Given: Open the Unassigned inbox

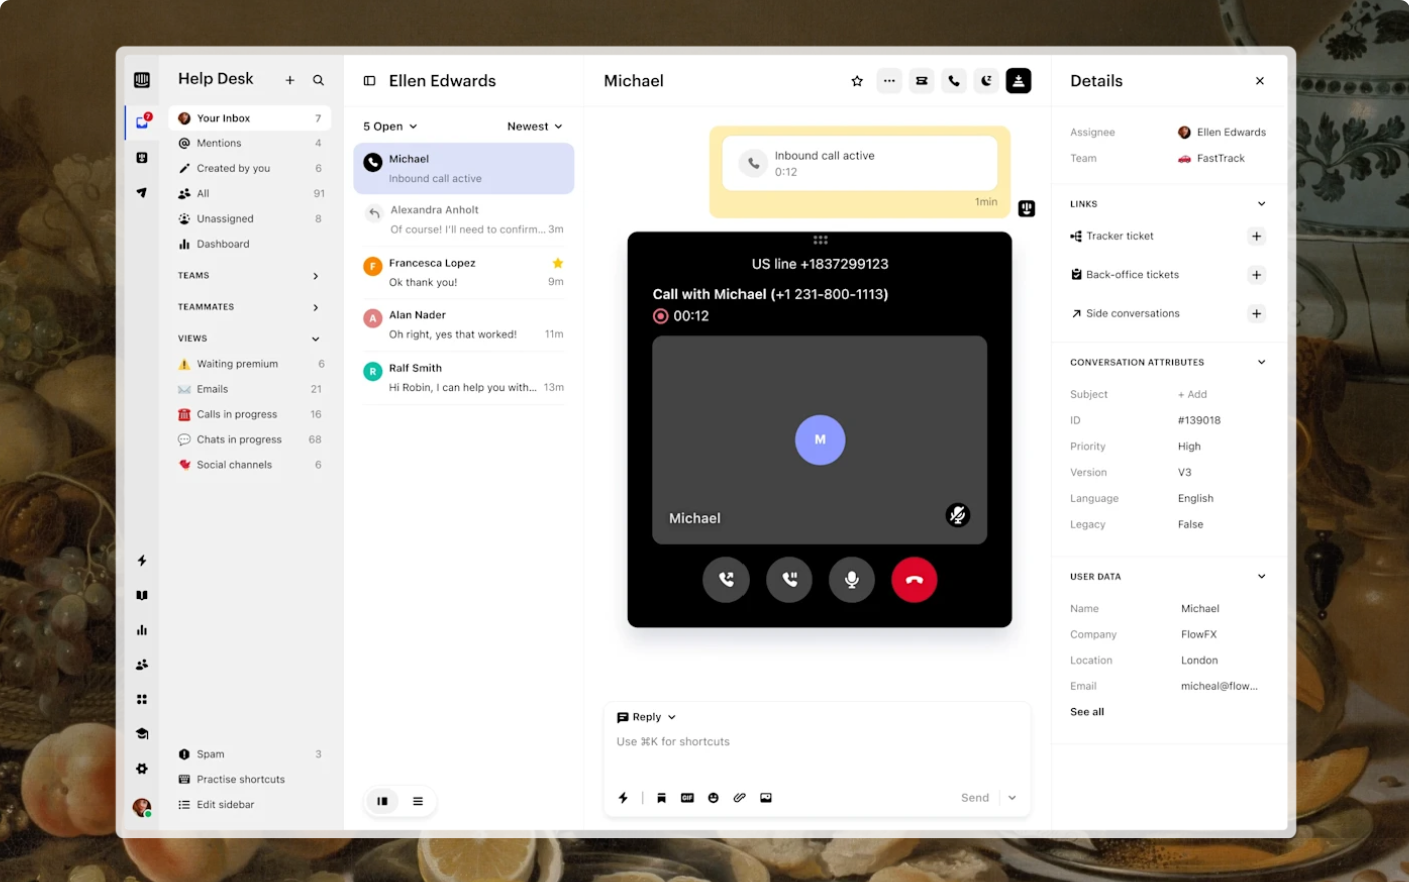Looking at the screenshot, I should click(225, 219).
